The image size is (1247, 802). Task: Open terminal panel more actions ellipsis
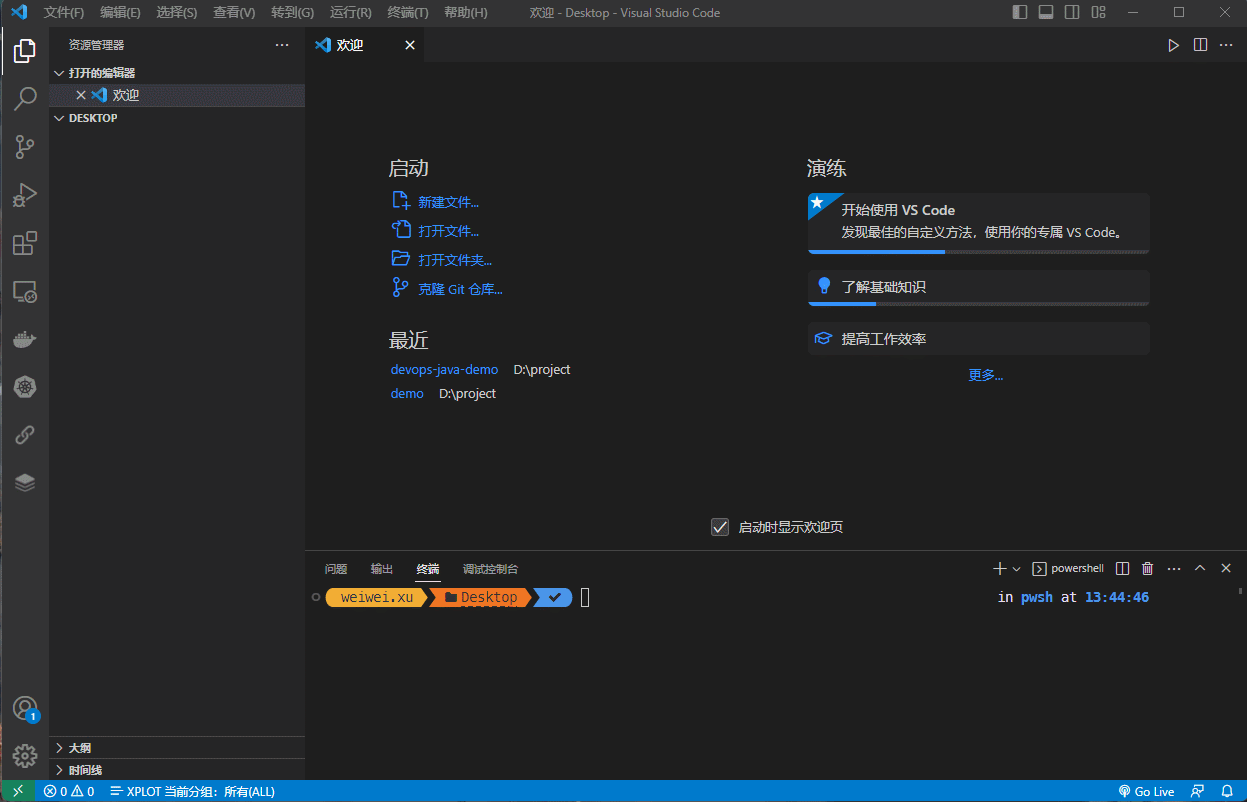tap(1174, 568)
